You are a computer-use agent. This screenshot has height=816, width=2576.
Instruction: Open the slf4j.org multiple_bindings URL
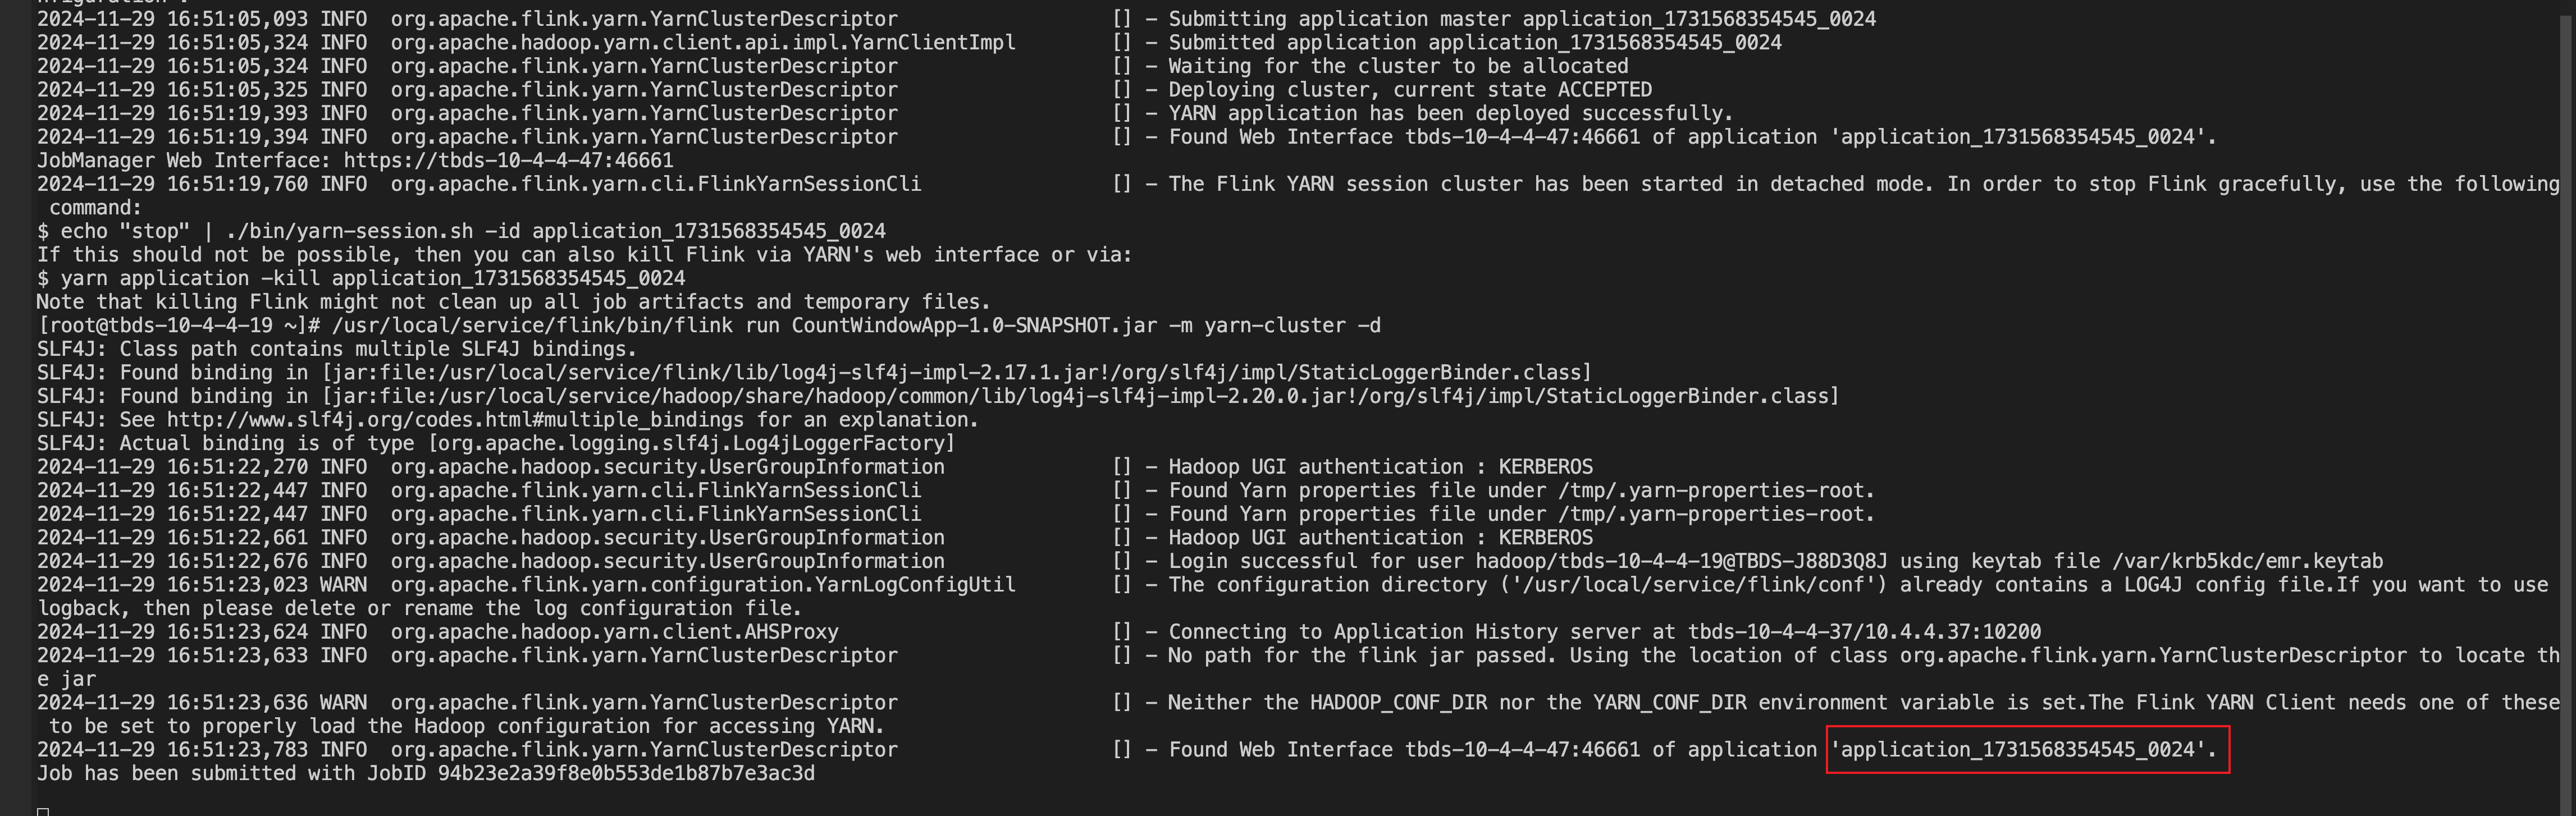tap(455, 420)
